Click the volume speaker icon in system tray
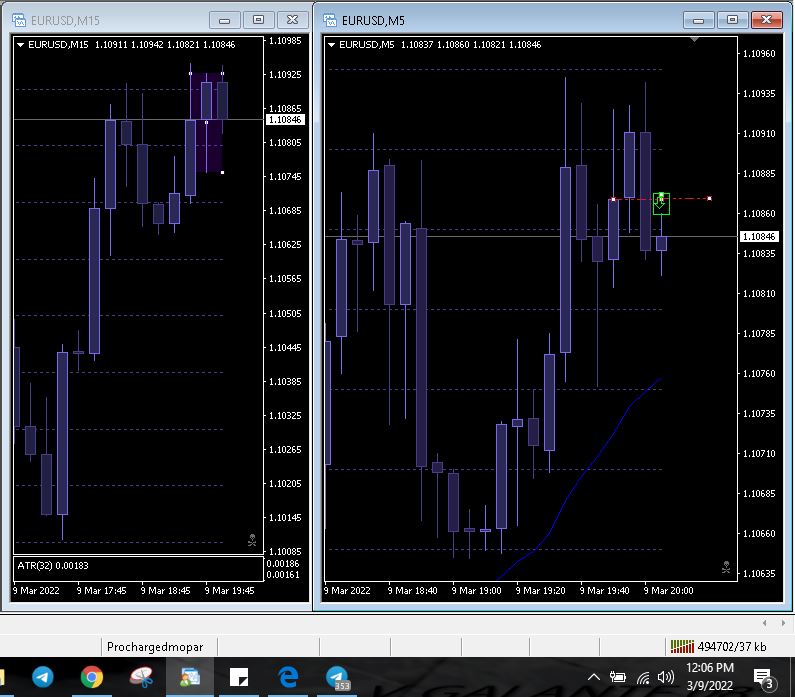 pyautogui.click(x=665, y=677)
